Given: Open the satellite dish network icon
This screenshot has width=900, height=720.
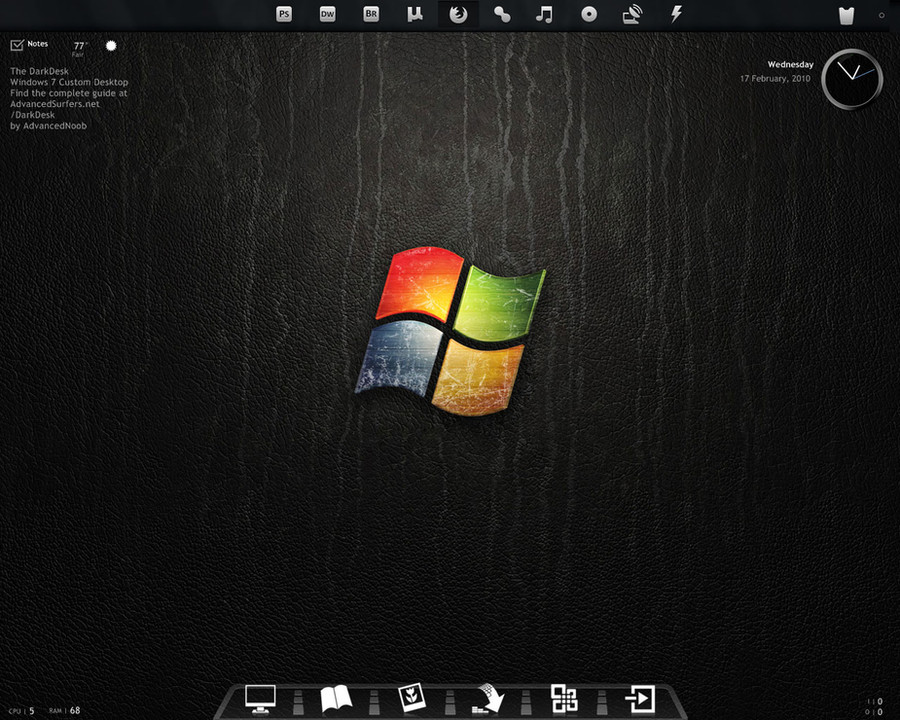Looking at the screenshot, I should pyautogui.click(x=632, y=14).
